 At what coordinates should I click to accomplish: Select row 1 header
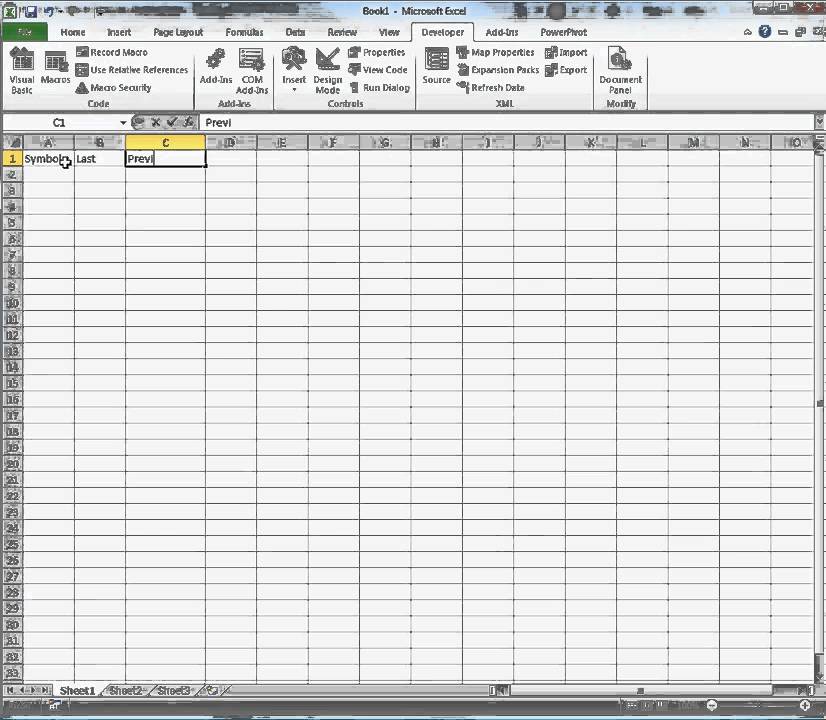tap(13, 159)
